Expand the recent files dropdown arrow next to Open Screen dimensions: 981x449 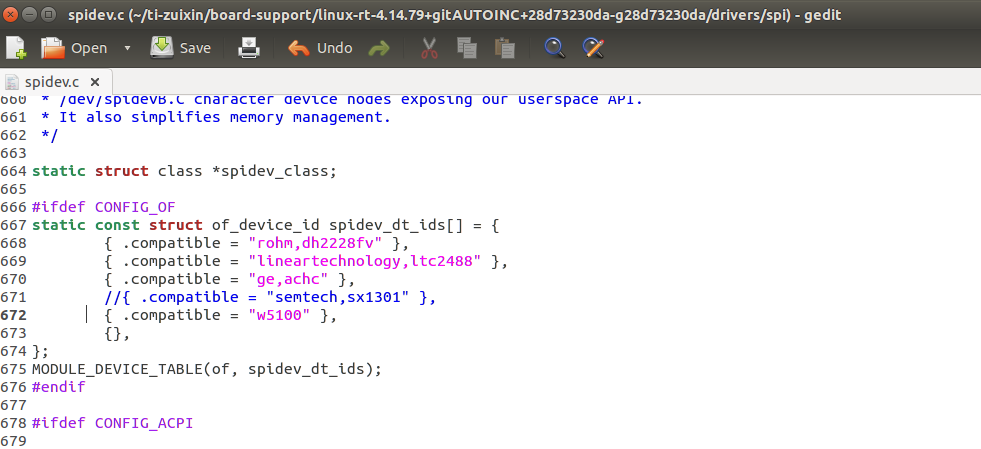point(127,48)
